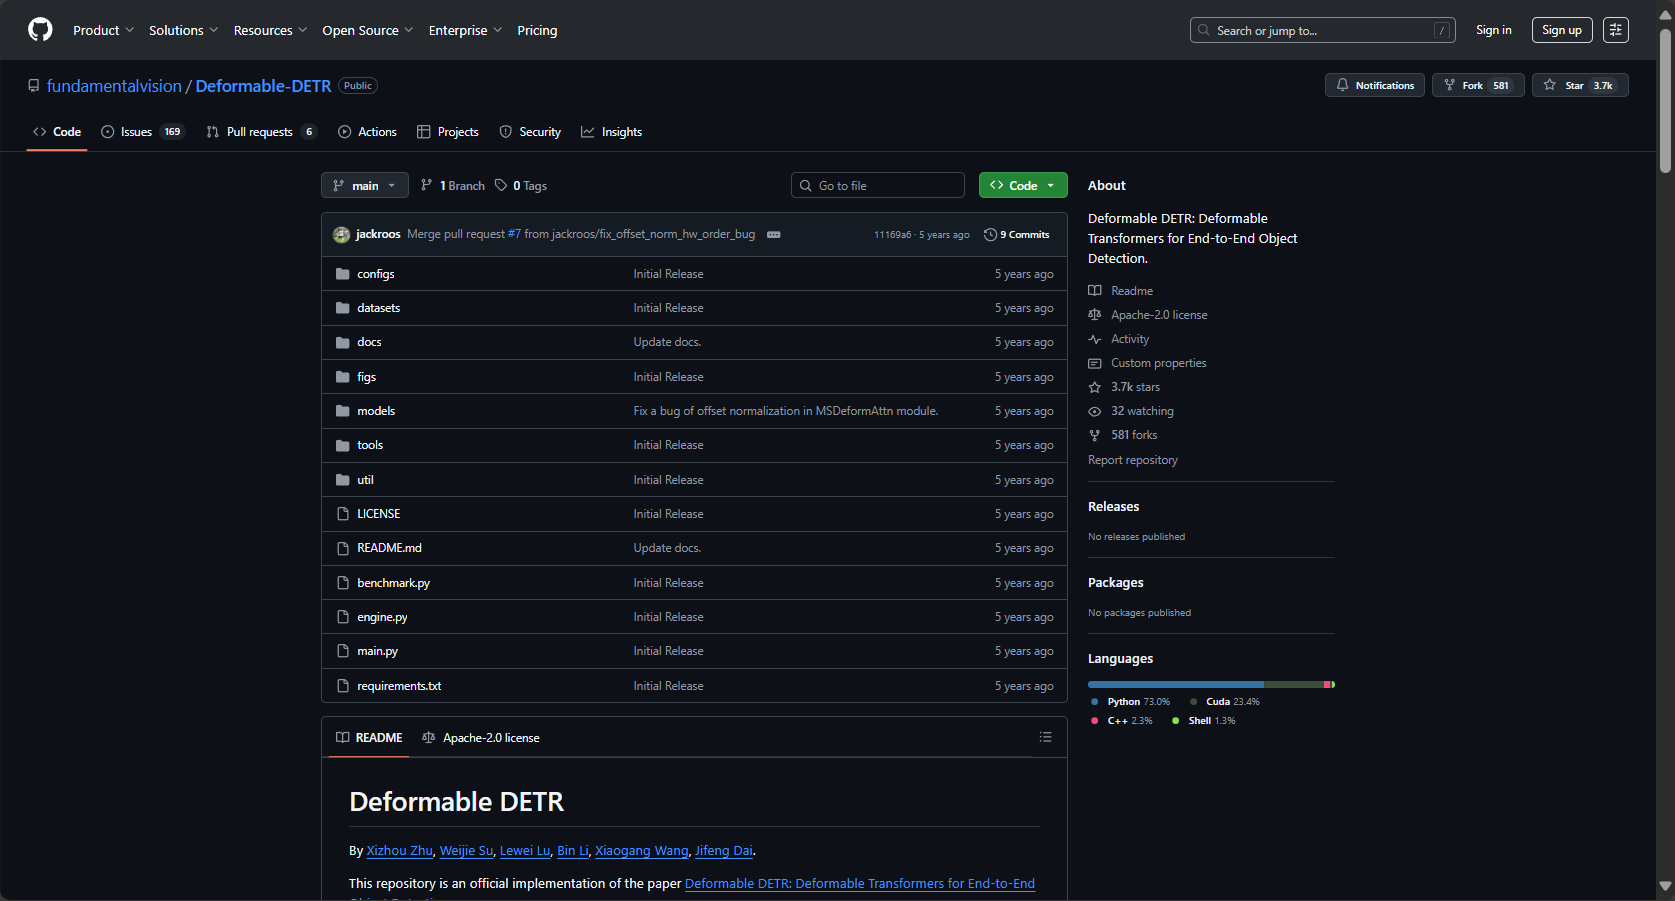The image size is (1675, 901).
Task: Click the Fork 581 button
Action: [x=1478, y=85]
